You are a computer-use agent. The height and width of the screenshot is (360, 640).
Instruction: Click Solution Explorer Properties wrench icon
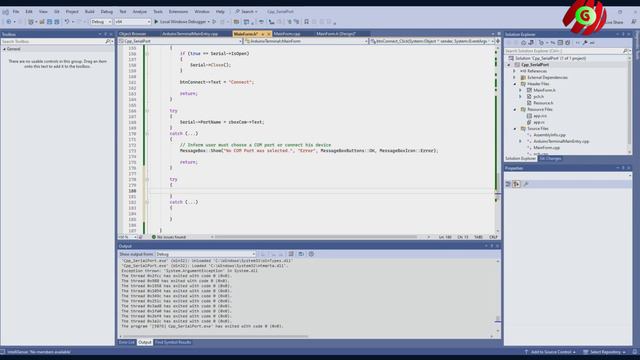point(585,42)
